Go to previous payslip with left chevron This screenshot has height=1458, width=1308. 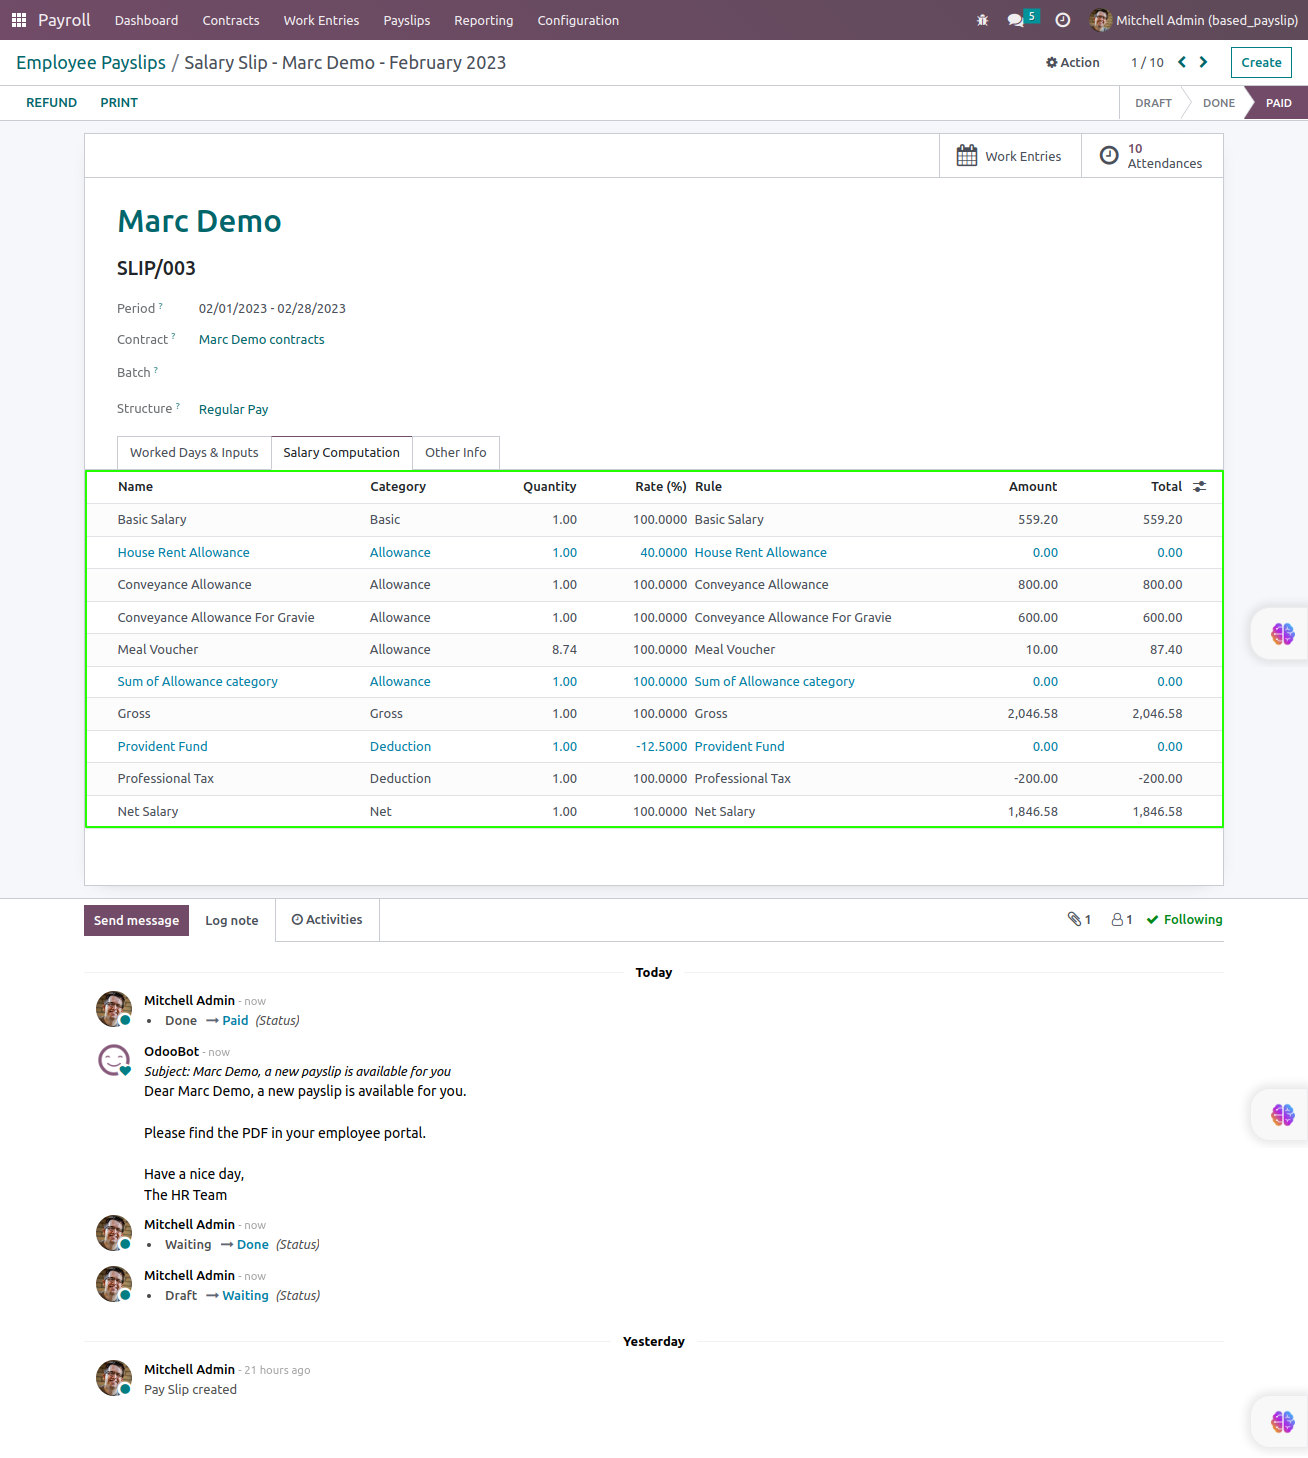(x=1182, y=62)
